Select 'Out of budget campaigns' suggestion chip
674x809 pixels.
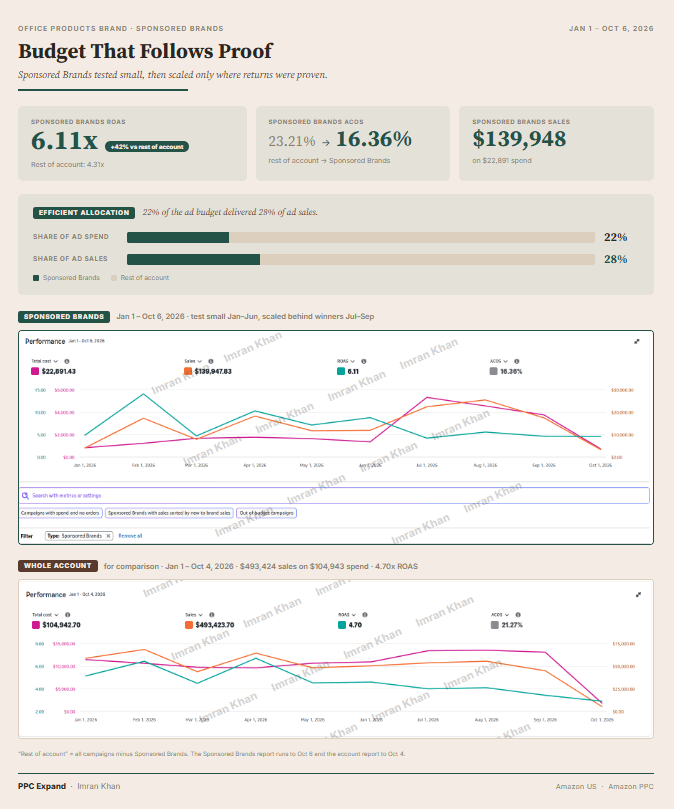click(x=266, y=513)
